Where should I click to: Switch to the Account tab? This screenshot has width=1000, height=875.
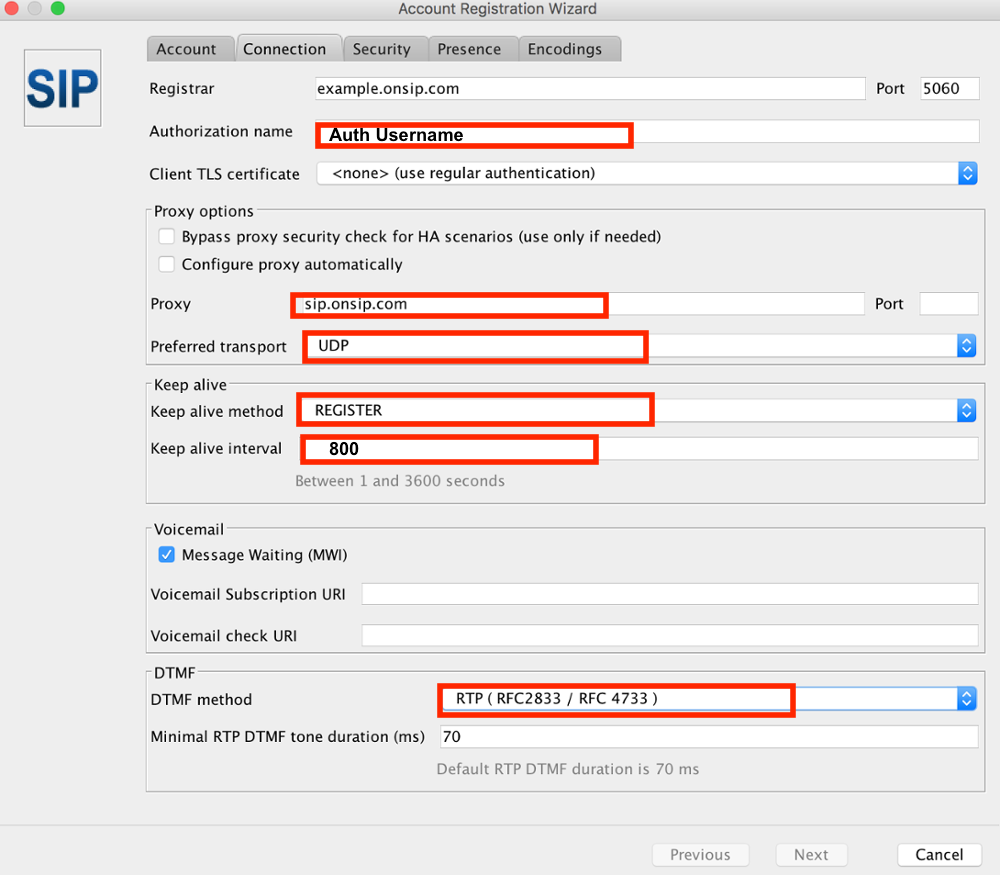click(x=190, y=49)
